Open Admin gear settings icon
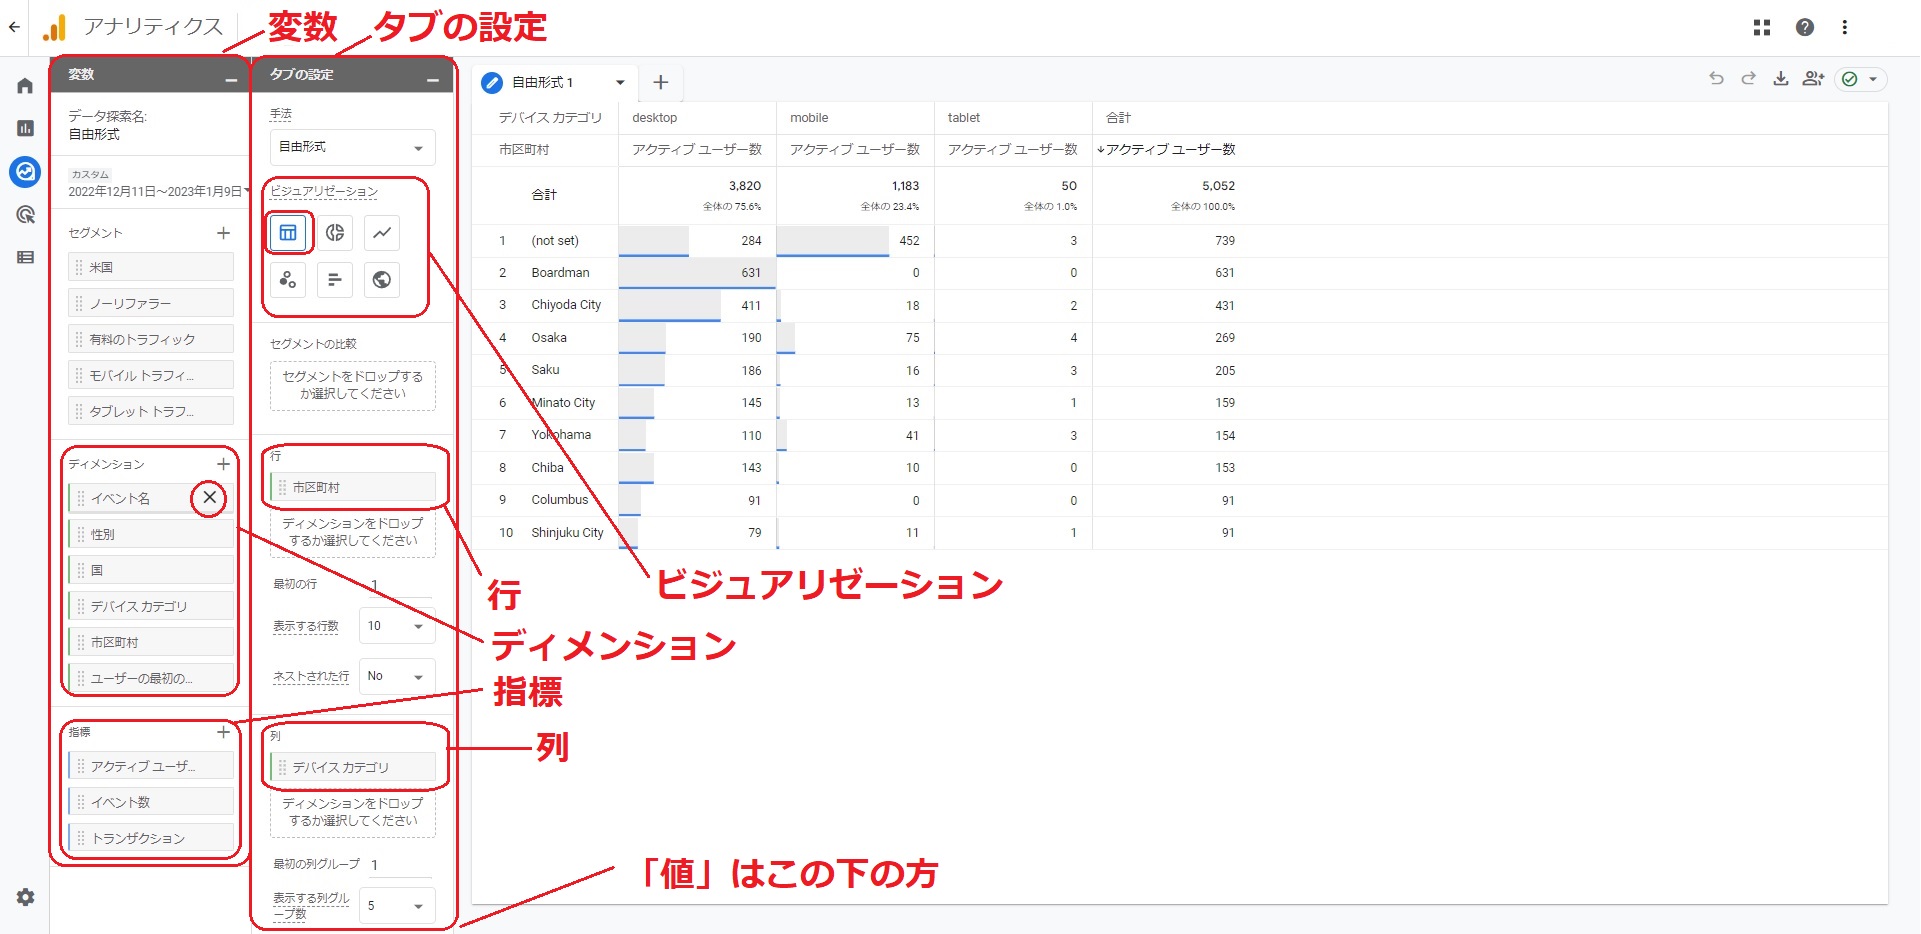 point(25,897)
